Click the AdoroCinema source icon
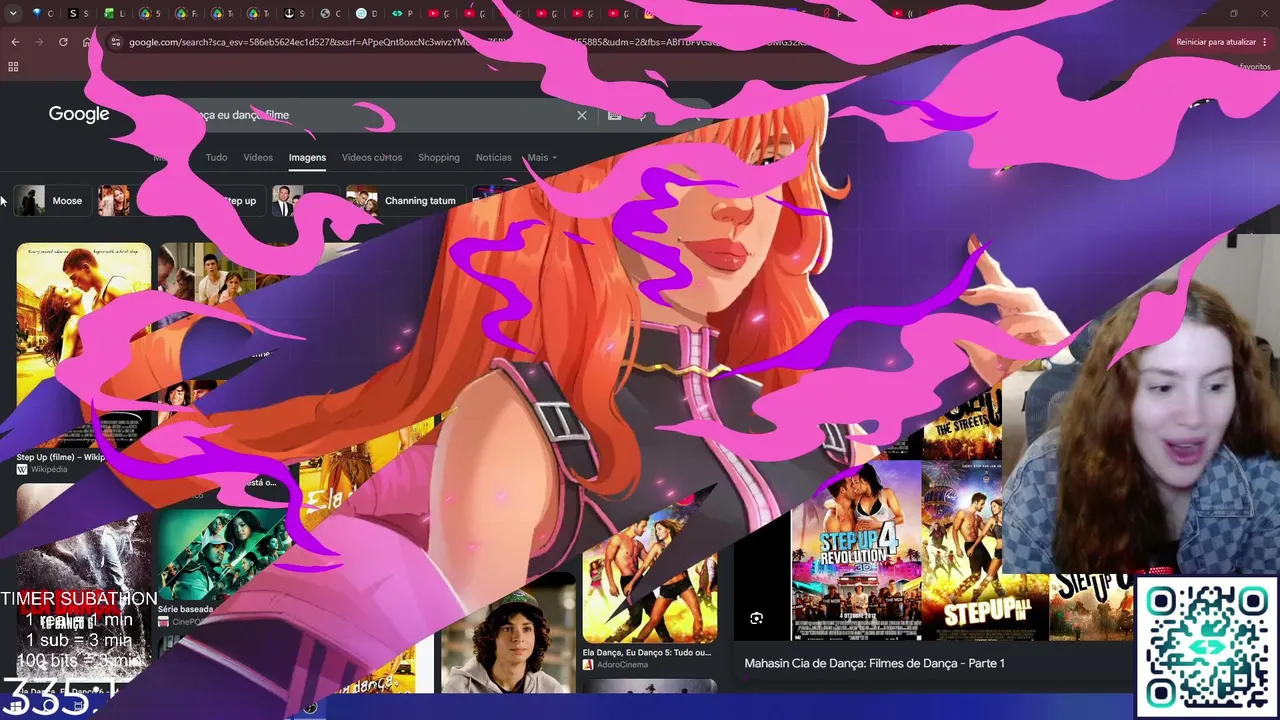The image size is (1280, 720). (588, 665)
